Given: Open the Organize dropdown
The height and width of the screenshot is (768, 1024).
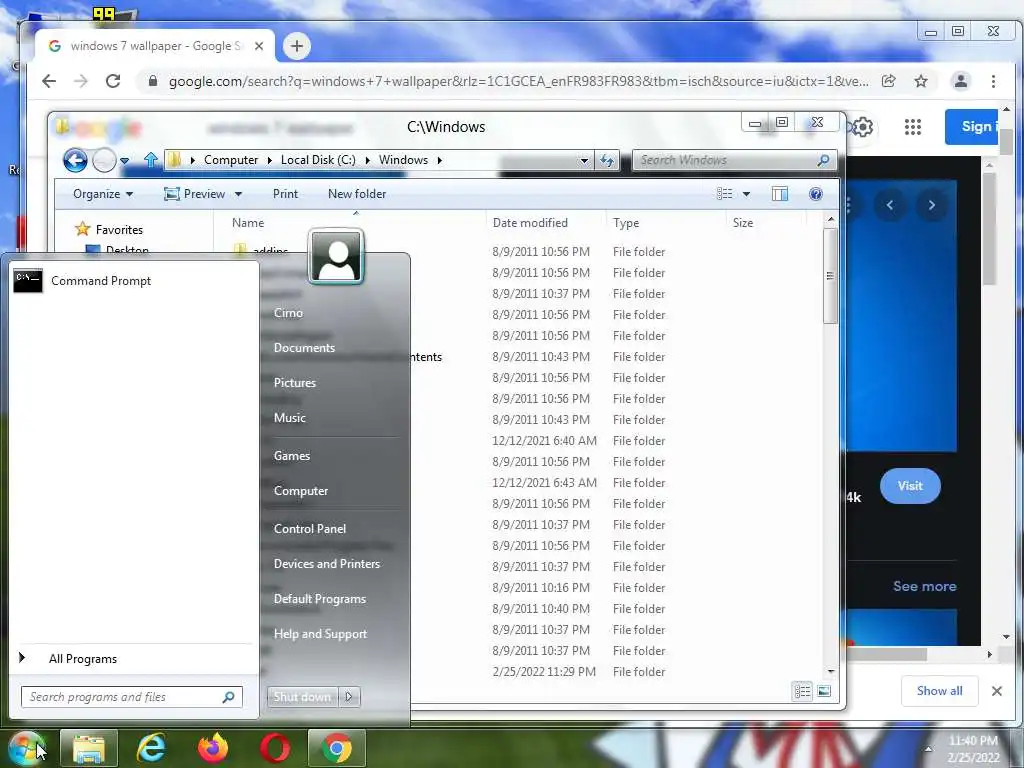Looking at the screenshot, I should [103, 194].
